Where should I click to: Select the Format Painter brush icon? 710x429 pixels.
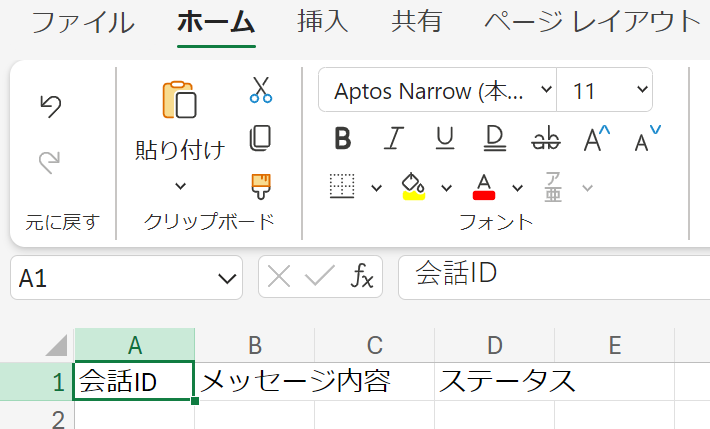pyautogui.click(x=261, y=185)
